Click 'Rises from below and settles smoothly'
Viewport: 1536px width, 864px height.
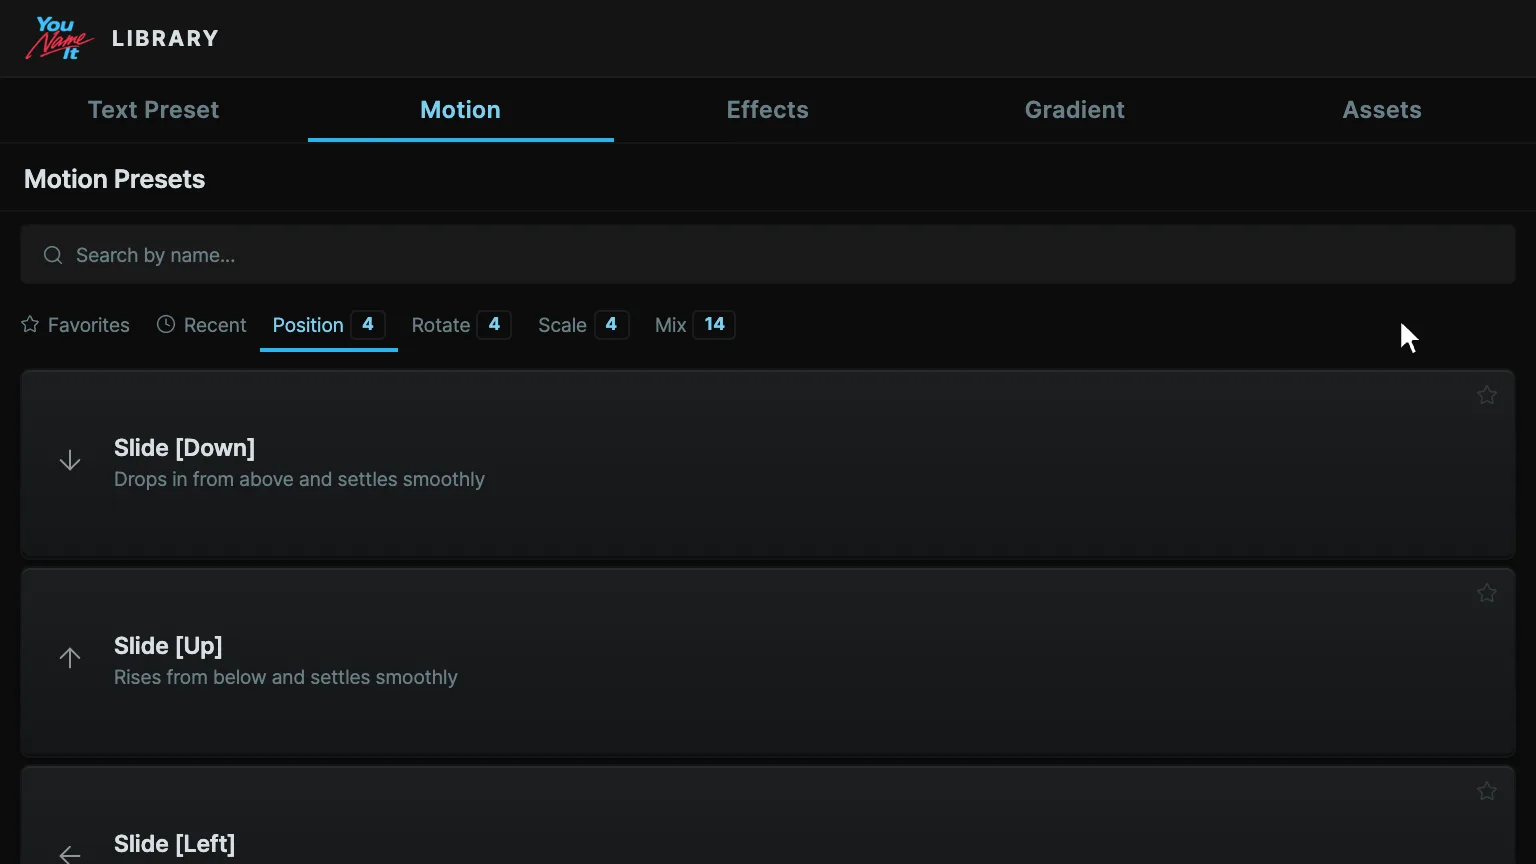pos(286,678)
